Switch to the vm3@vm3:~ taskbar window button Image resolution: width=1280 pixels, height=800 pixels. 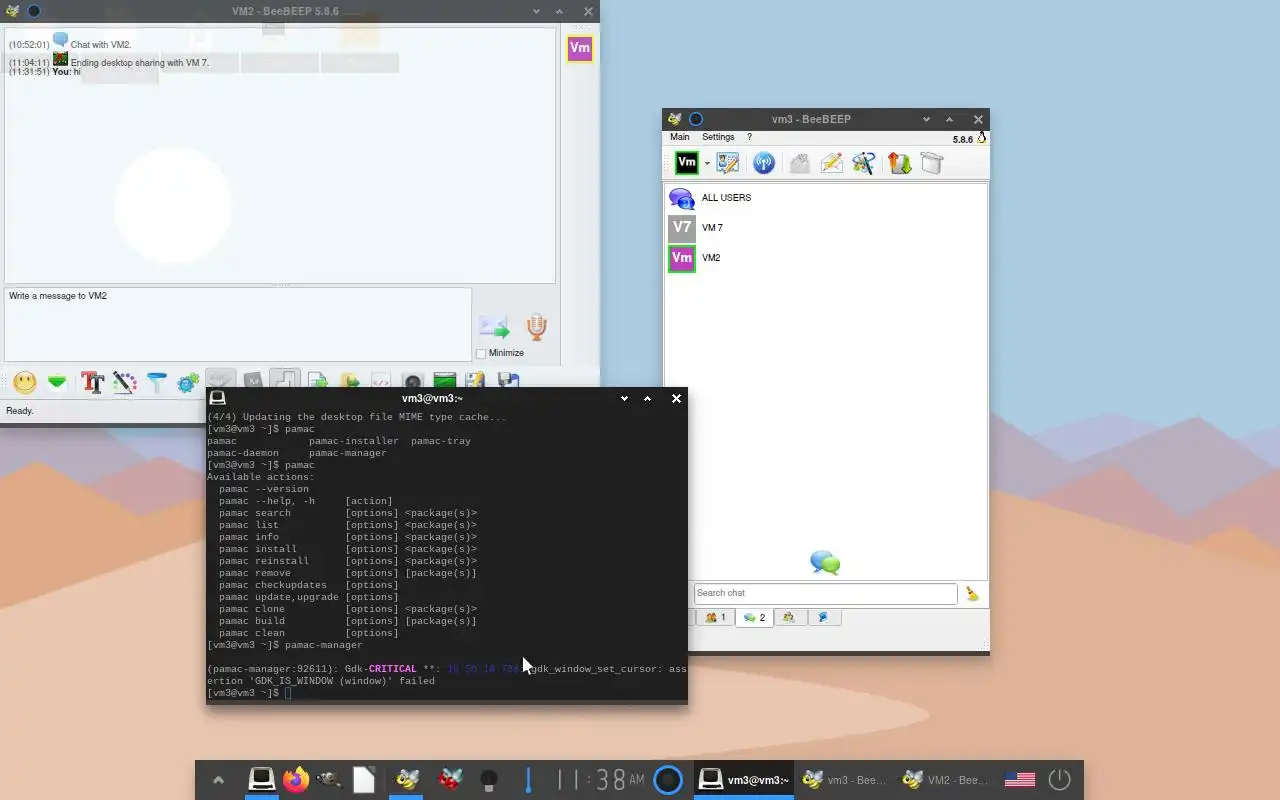[744, 780]
